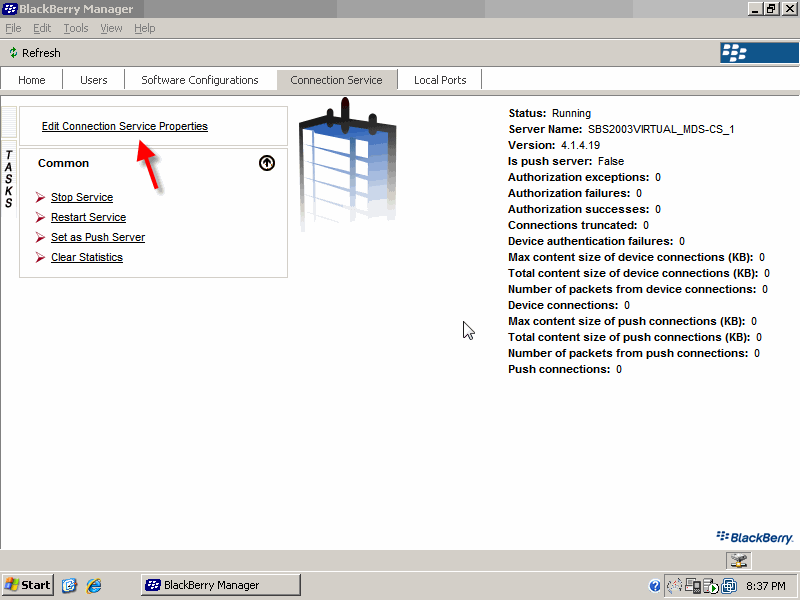This screenshot has height=600, width=800.
Task: Switch to the Users tab
Action: [x=94, y=80]
